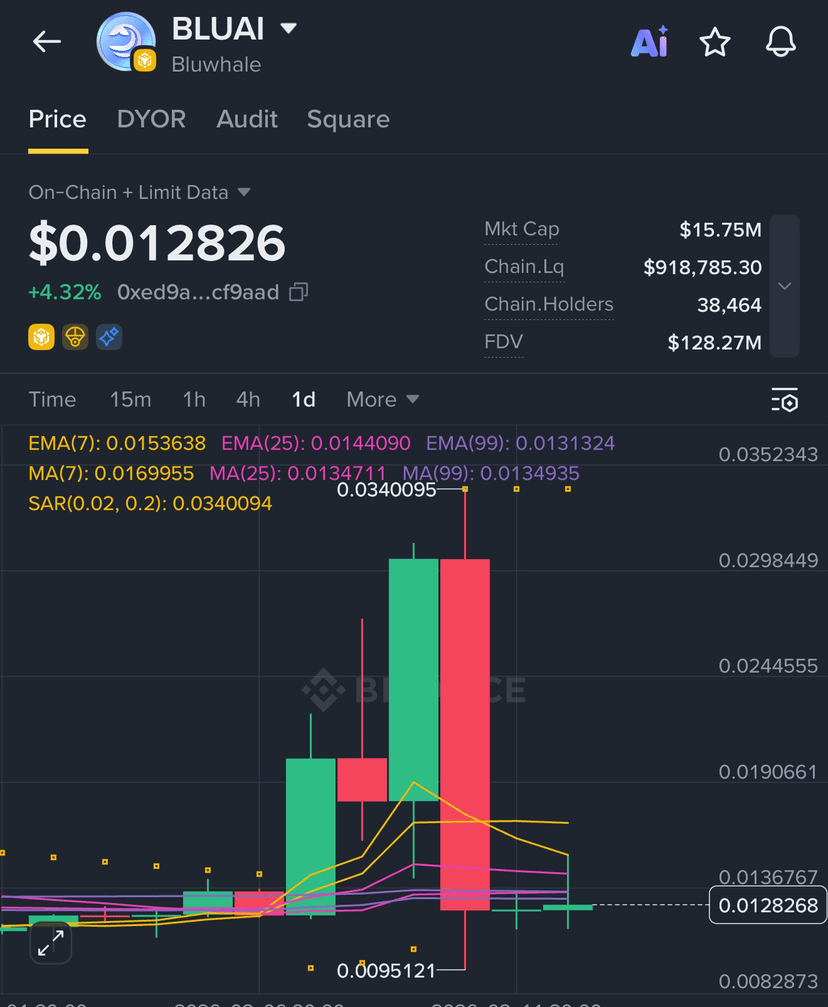
Task: Set a price alert with bell icon
Action: pyautogui.click(x=780, y=42)
